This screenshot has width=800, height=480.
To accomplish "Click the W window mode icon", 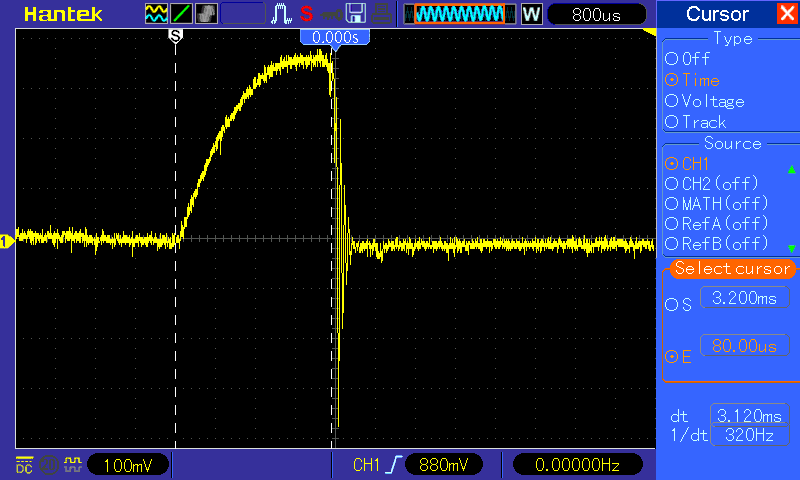I will coord(531,14).
